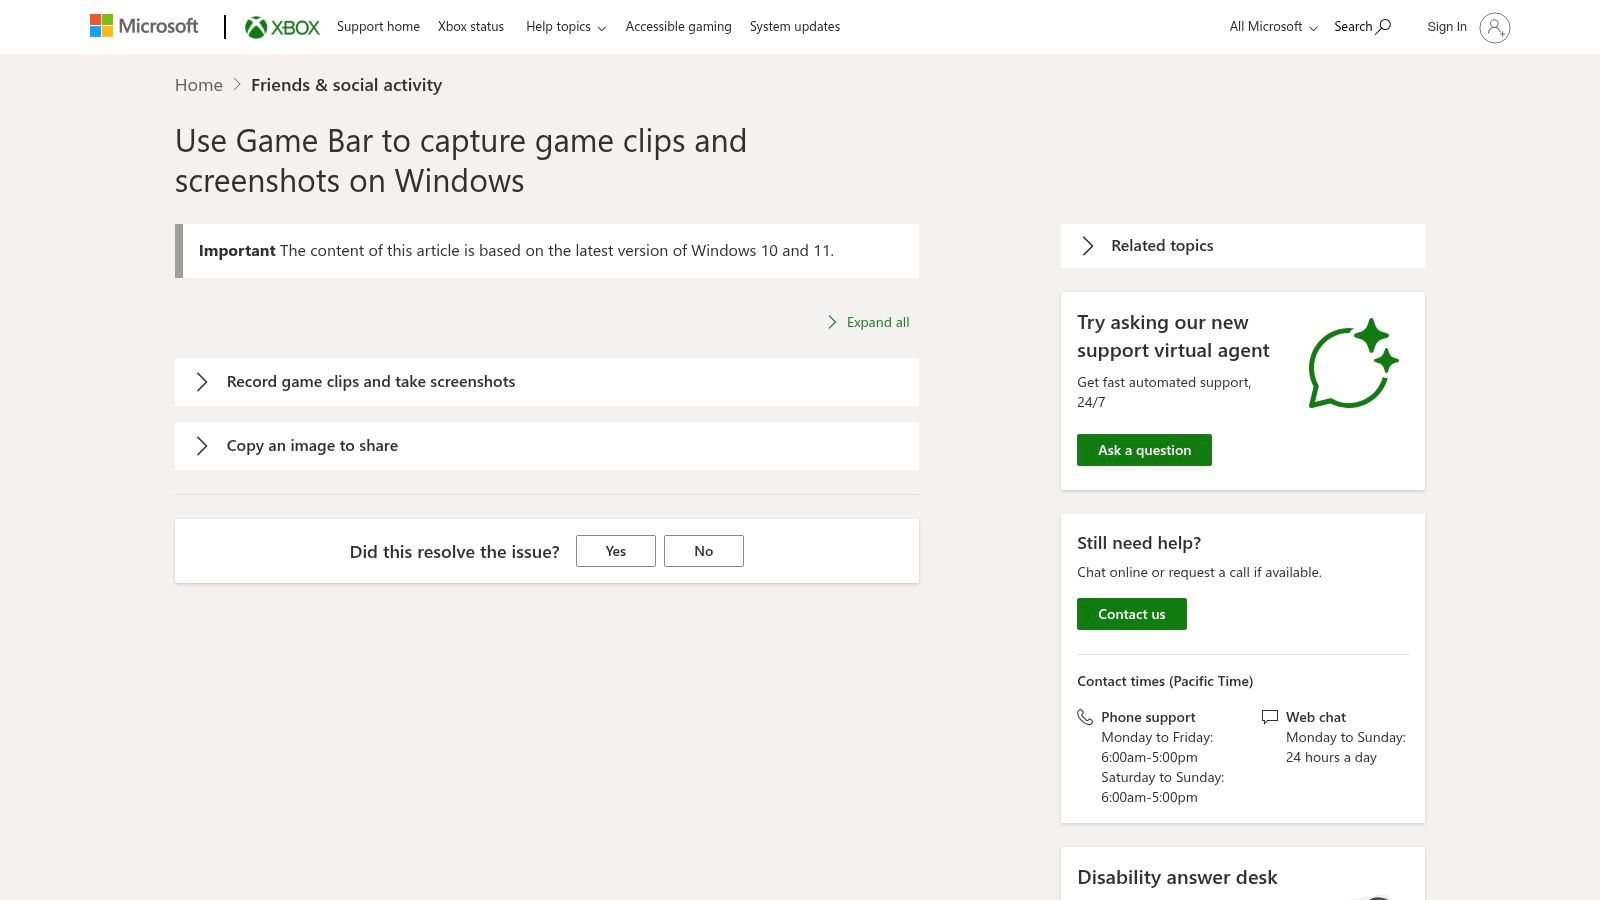Screen dimensions: 1600x900
Task: Expand Copy an image to share
Action: 311,445
